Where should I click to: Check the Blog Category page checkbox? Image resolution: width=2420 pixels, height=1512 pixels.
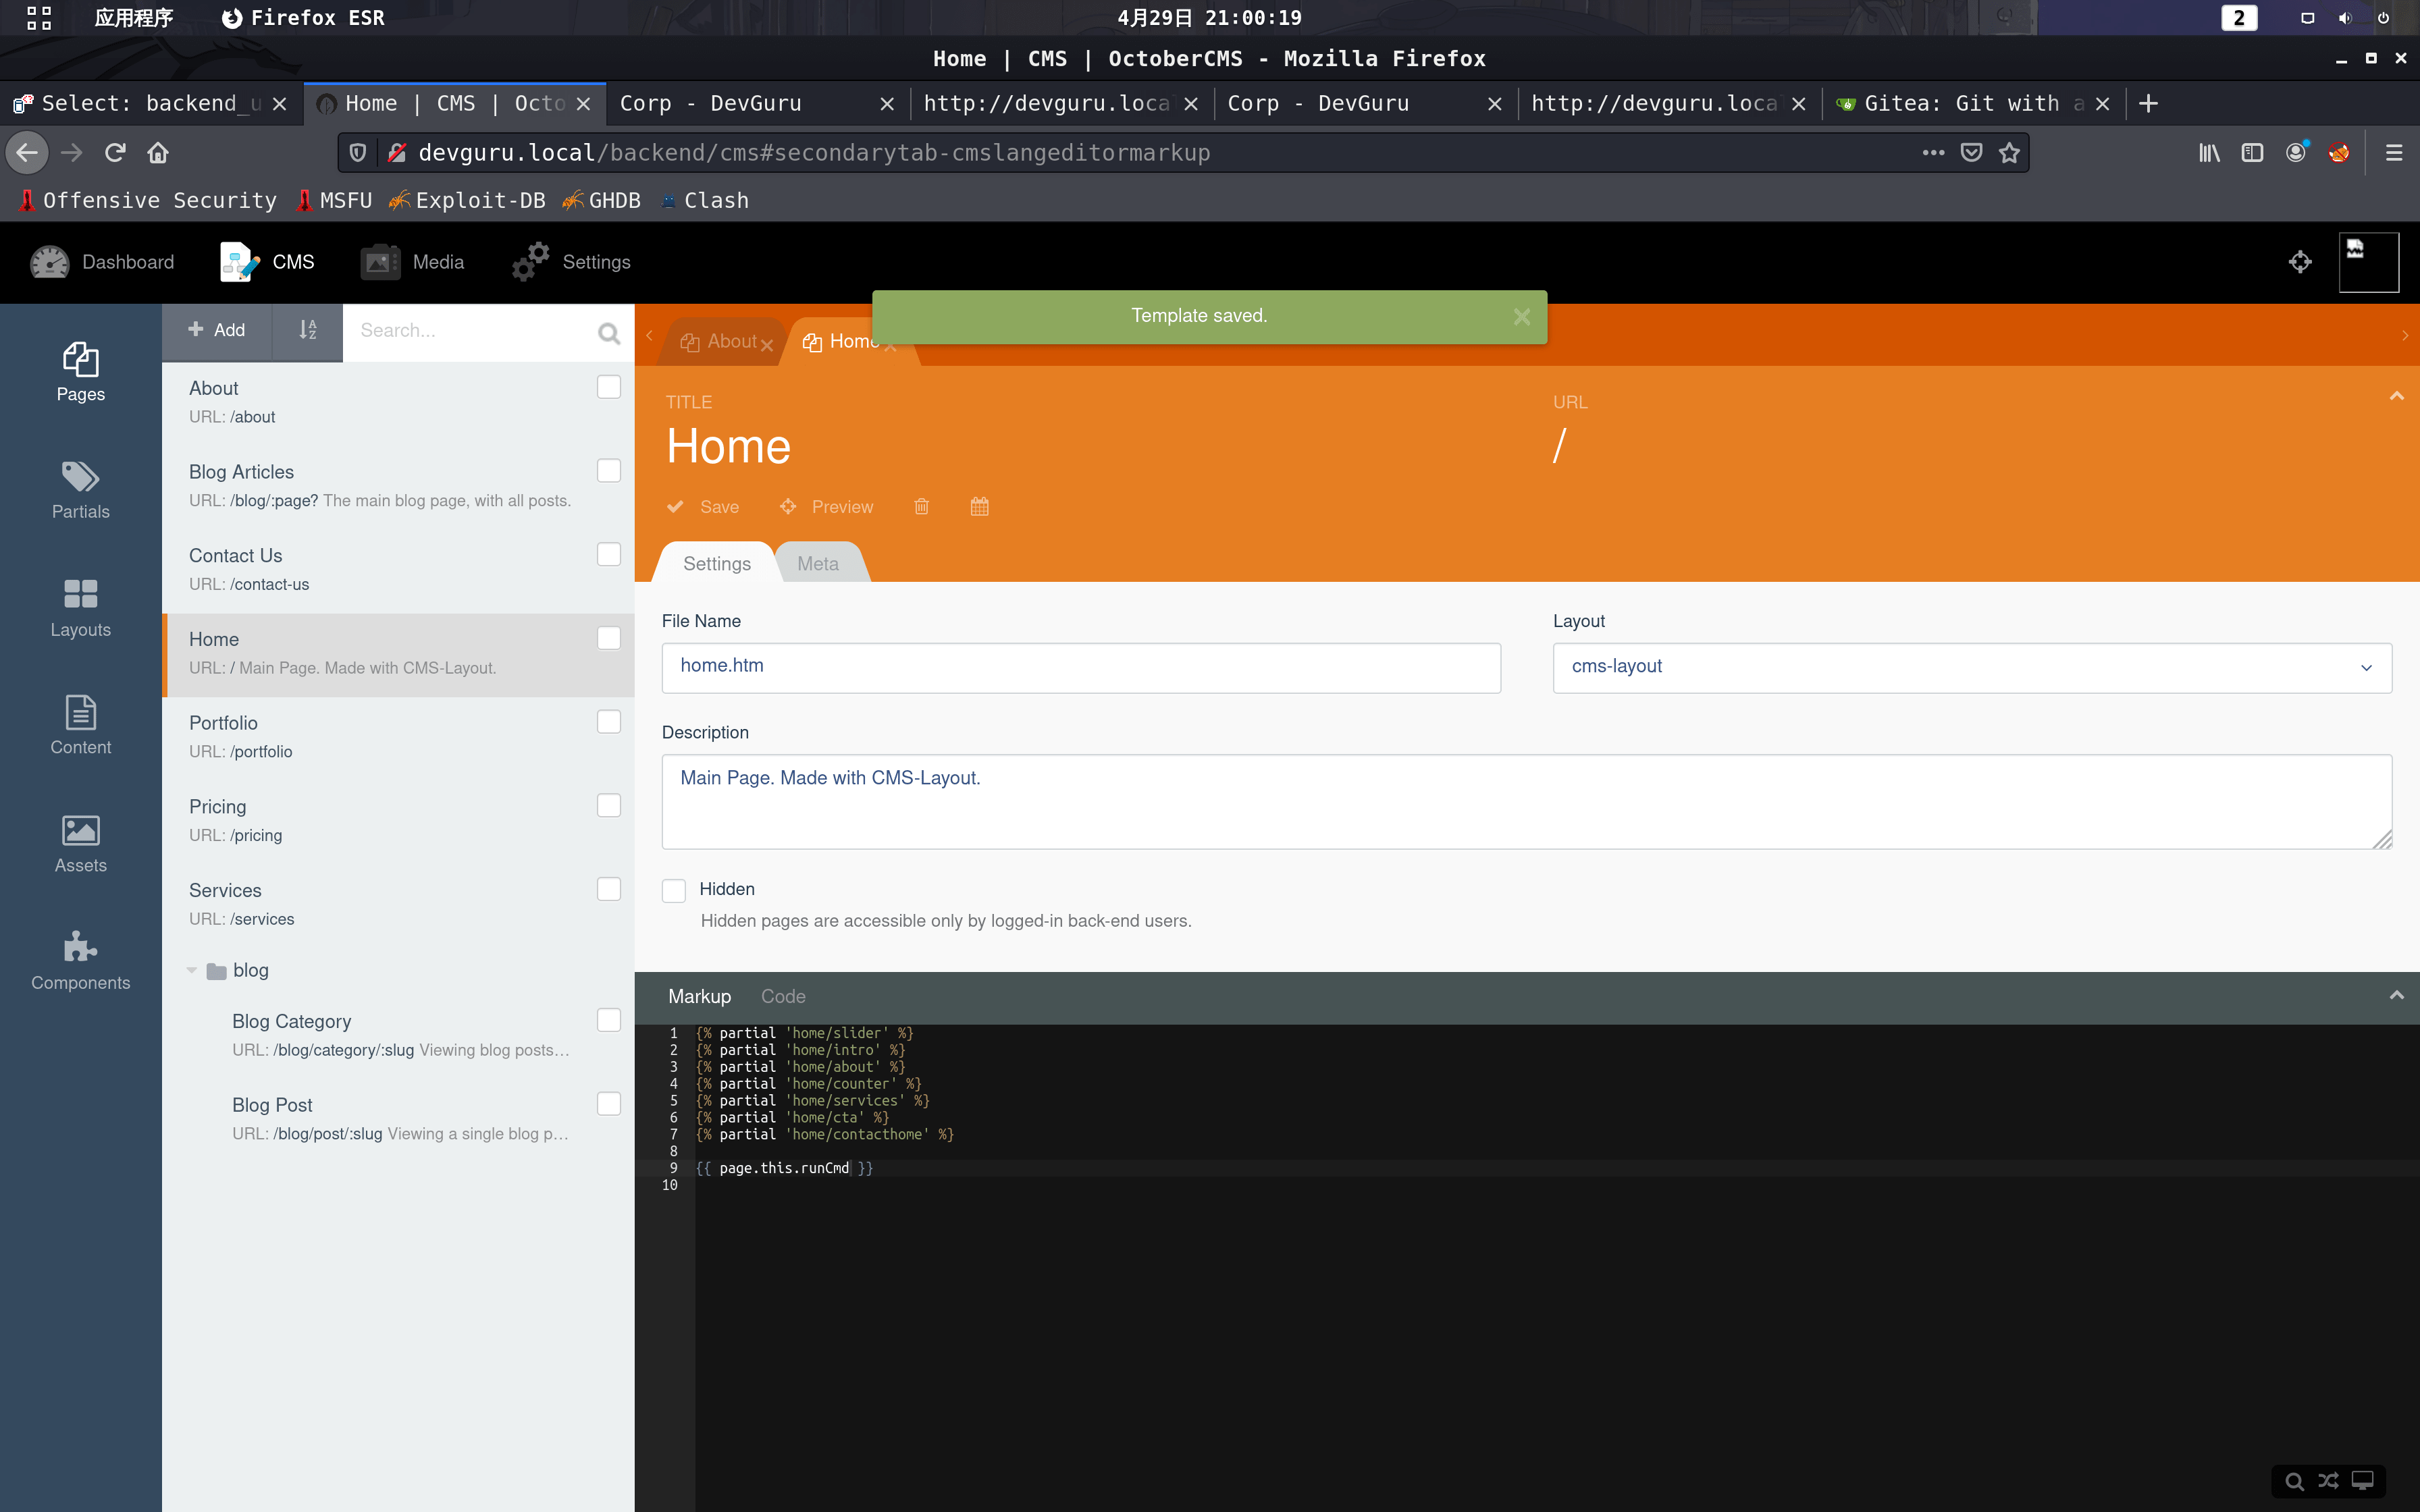click(609, 1020)
